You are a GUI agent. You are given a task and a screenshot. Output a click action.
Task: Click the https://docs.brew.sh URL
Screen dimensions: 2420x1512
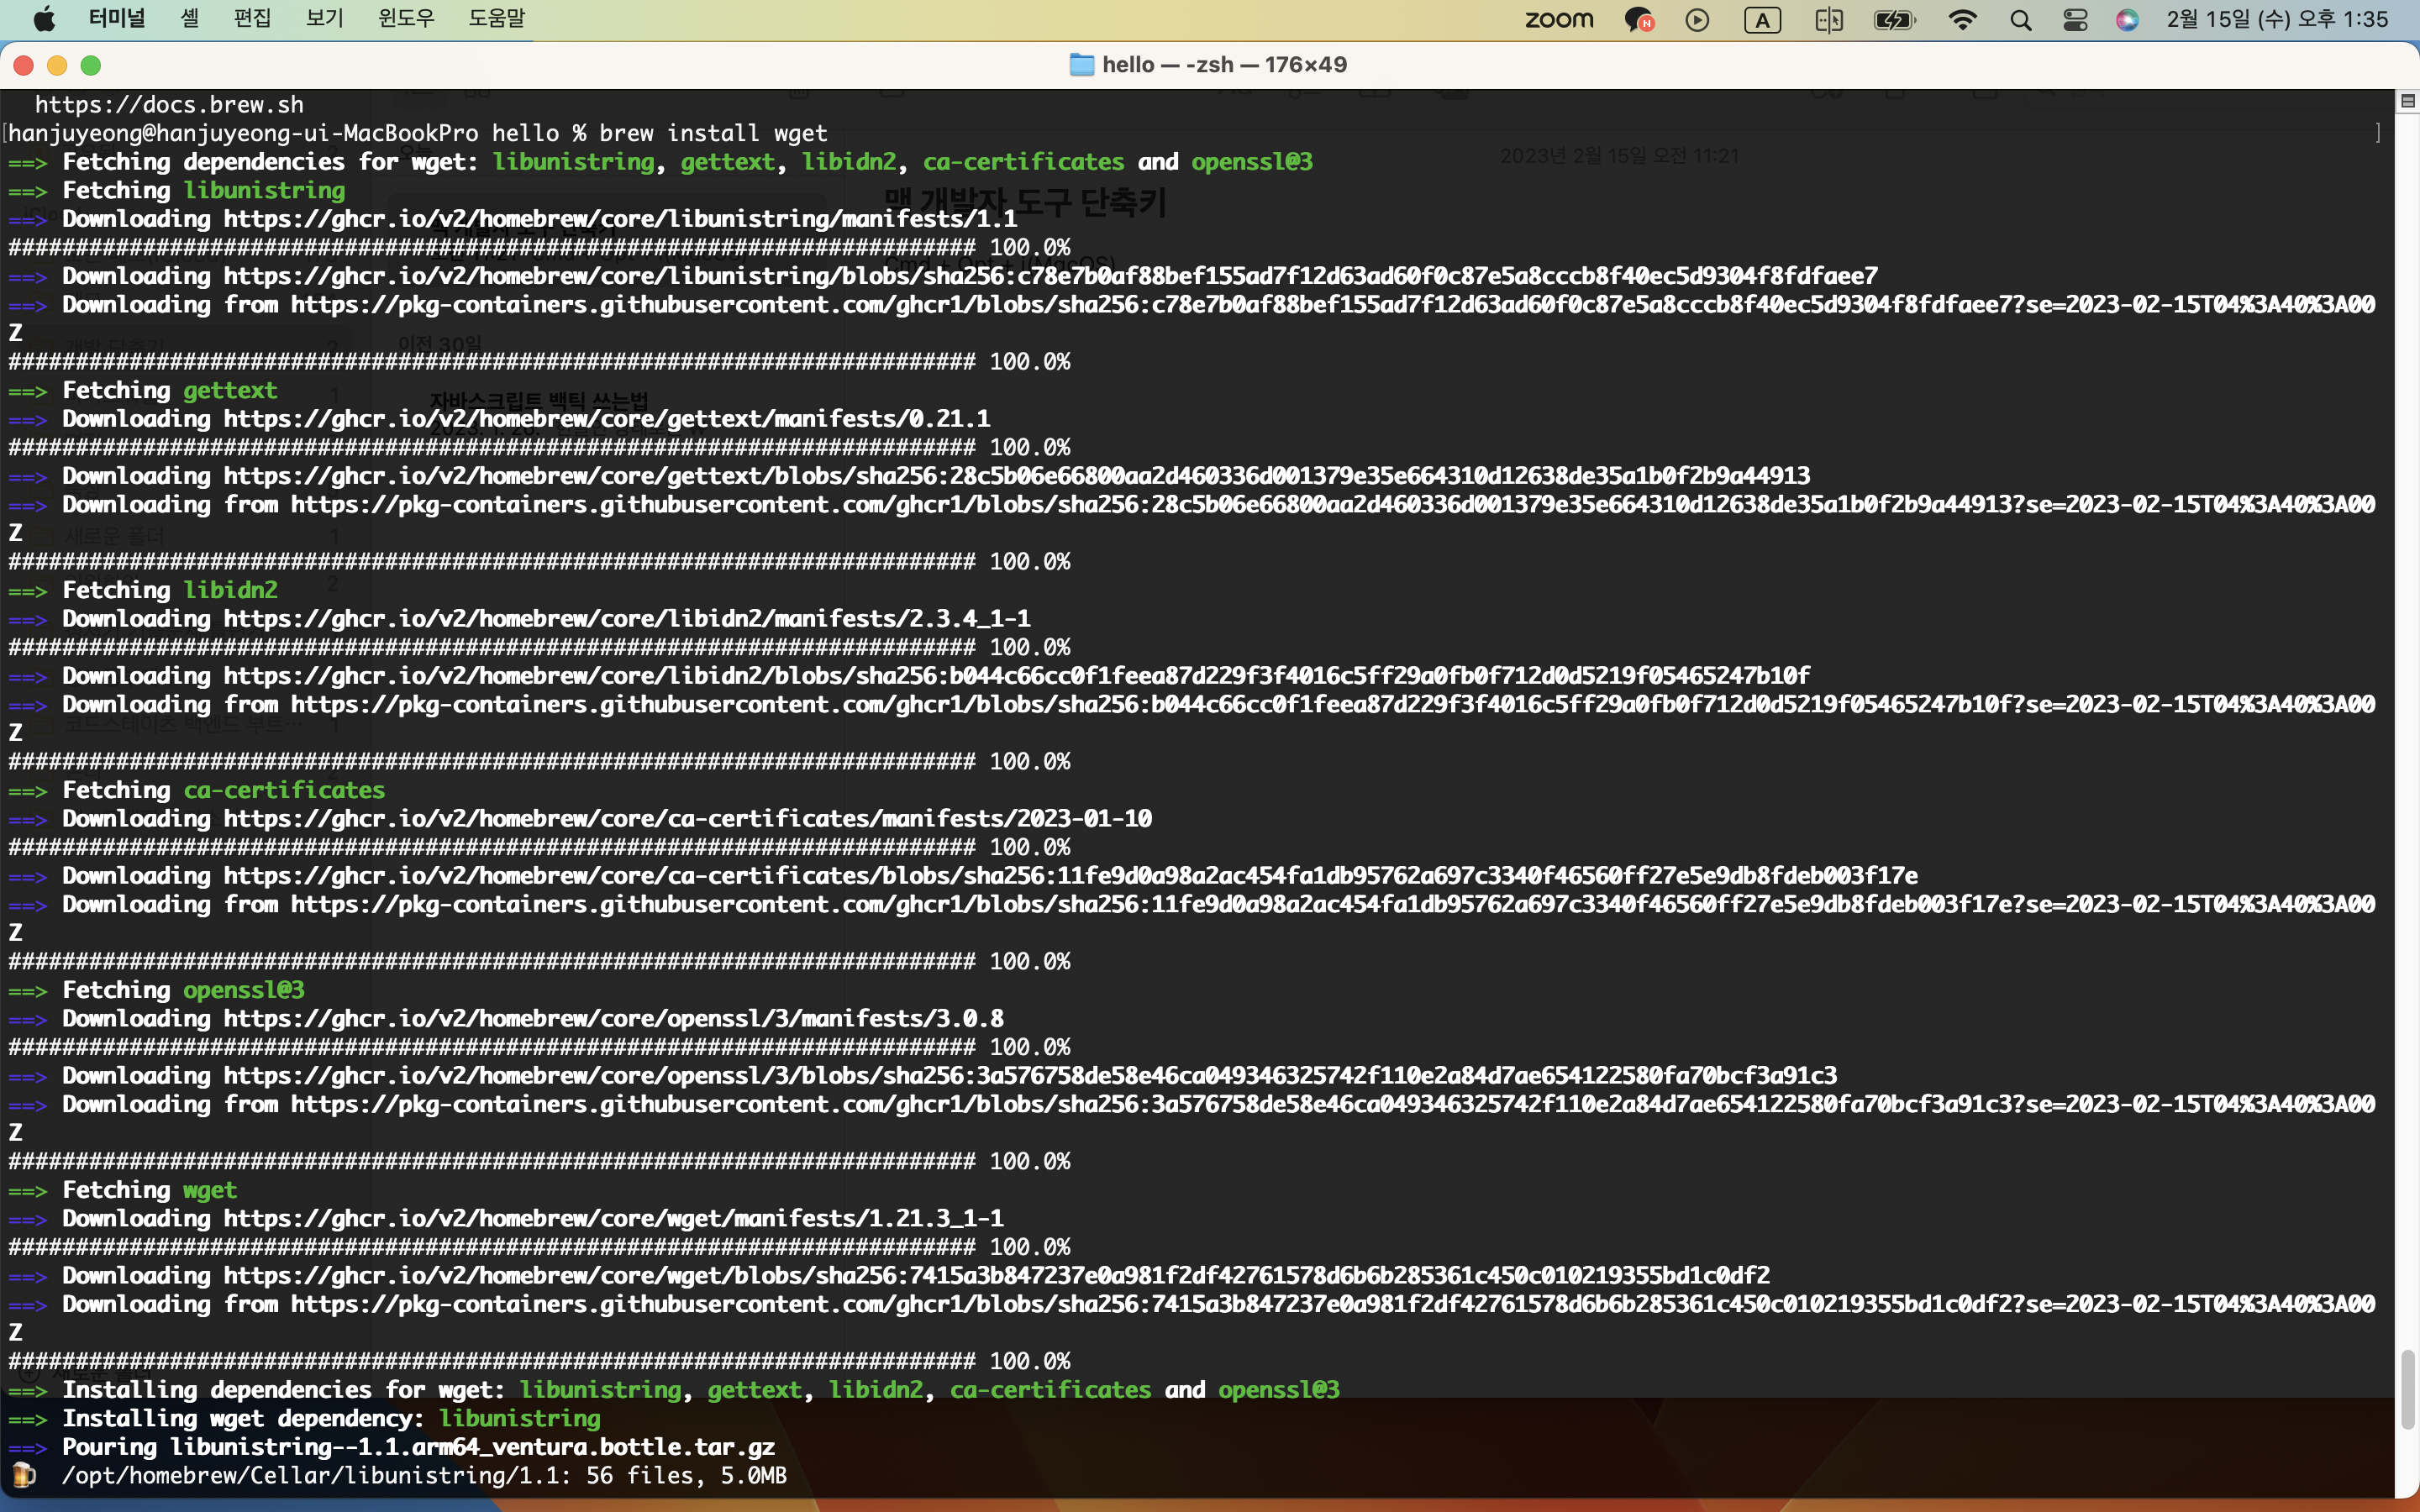tap(169, 104)
